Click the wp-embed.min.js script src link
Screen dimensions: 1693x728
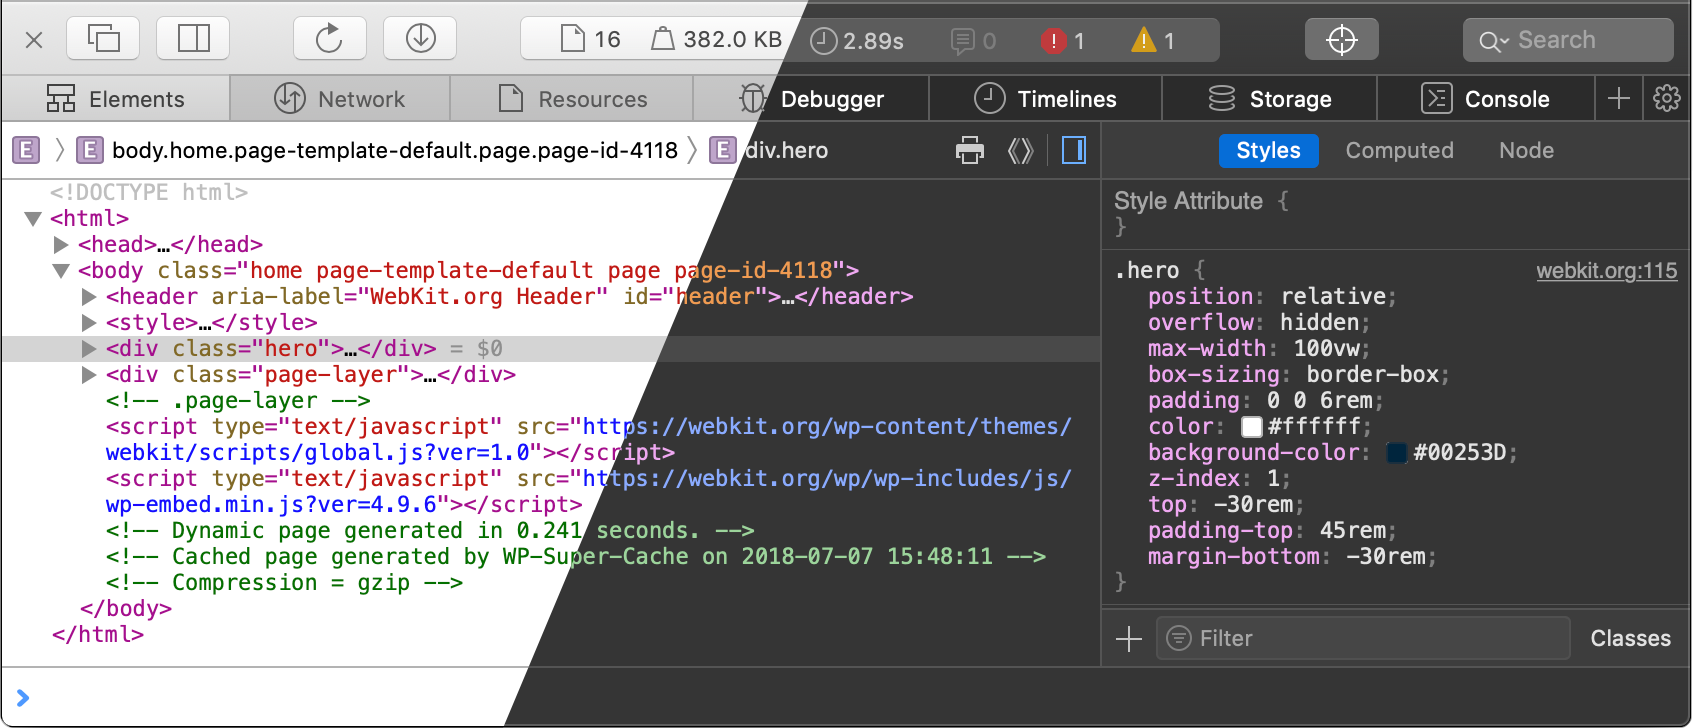point(589,491)
